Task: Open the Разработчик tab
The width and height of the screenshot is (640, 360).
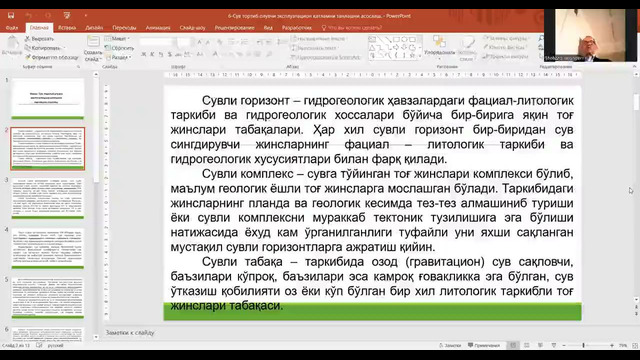Action: coord(297,28)
